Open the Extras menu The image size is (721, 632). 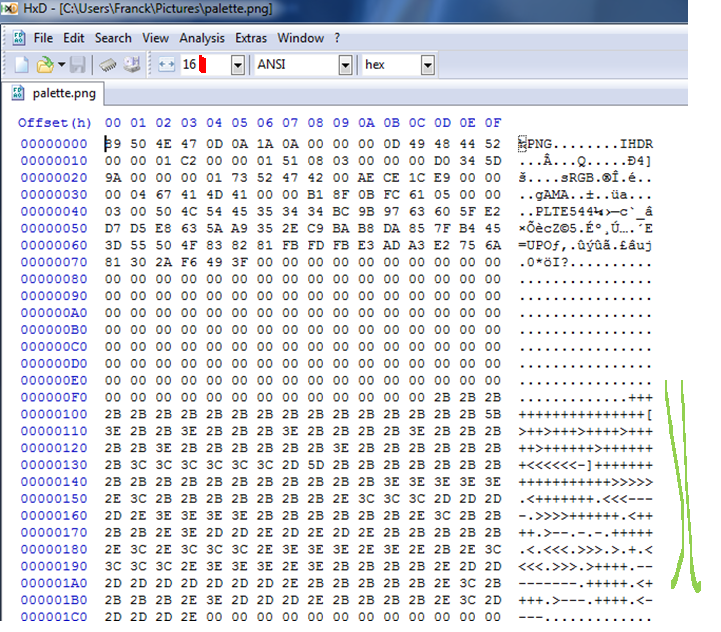(251, 38)
